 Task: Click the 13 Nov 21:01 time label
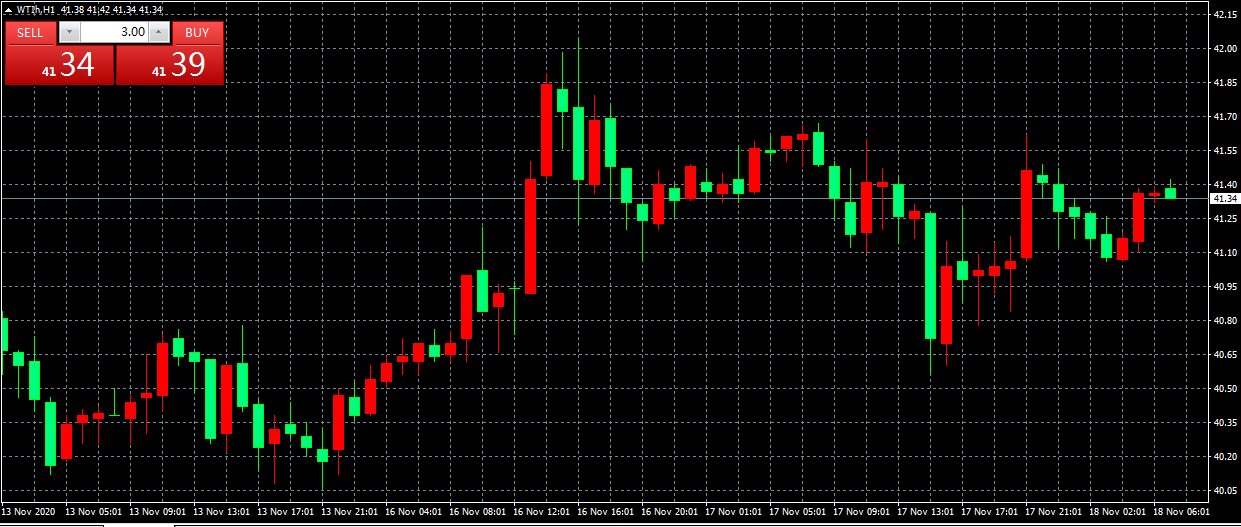[351, 511]
